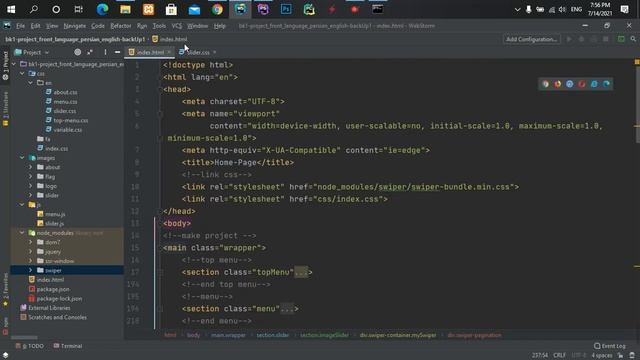Expand folded topMenu section ellipsis
This screenshot has width=640, height=360.
(x=301, y=272)
